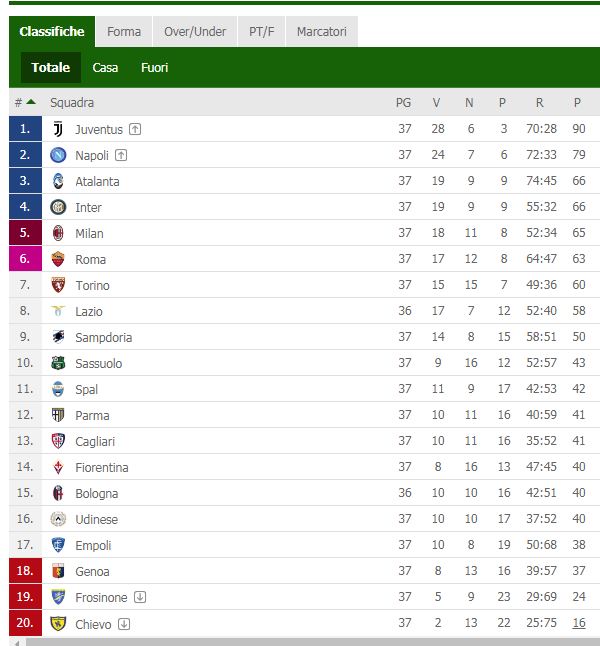
Task: Click the Roma crest icon
Action: [x=58, y=259]
